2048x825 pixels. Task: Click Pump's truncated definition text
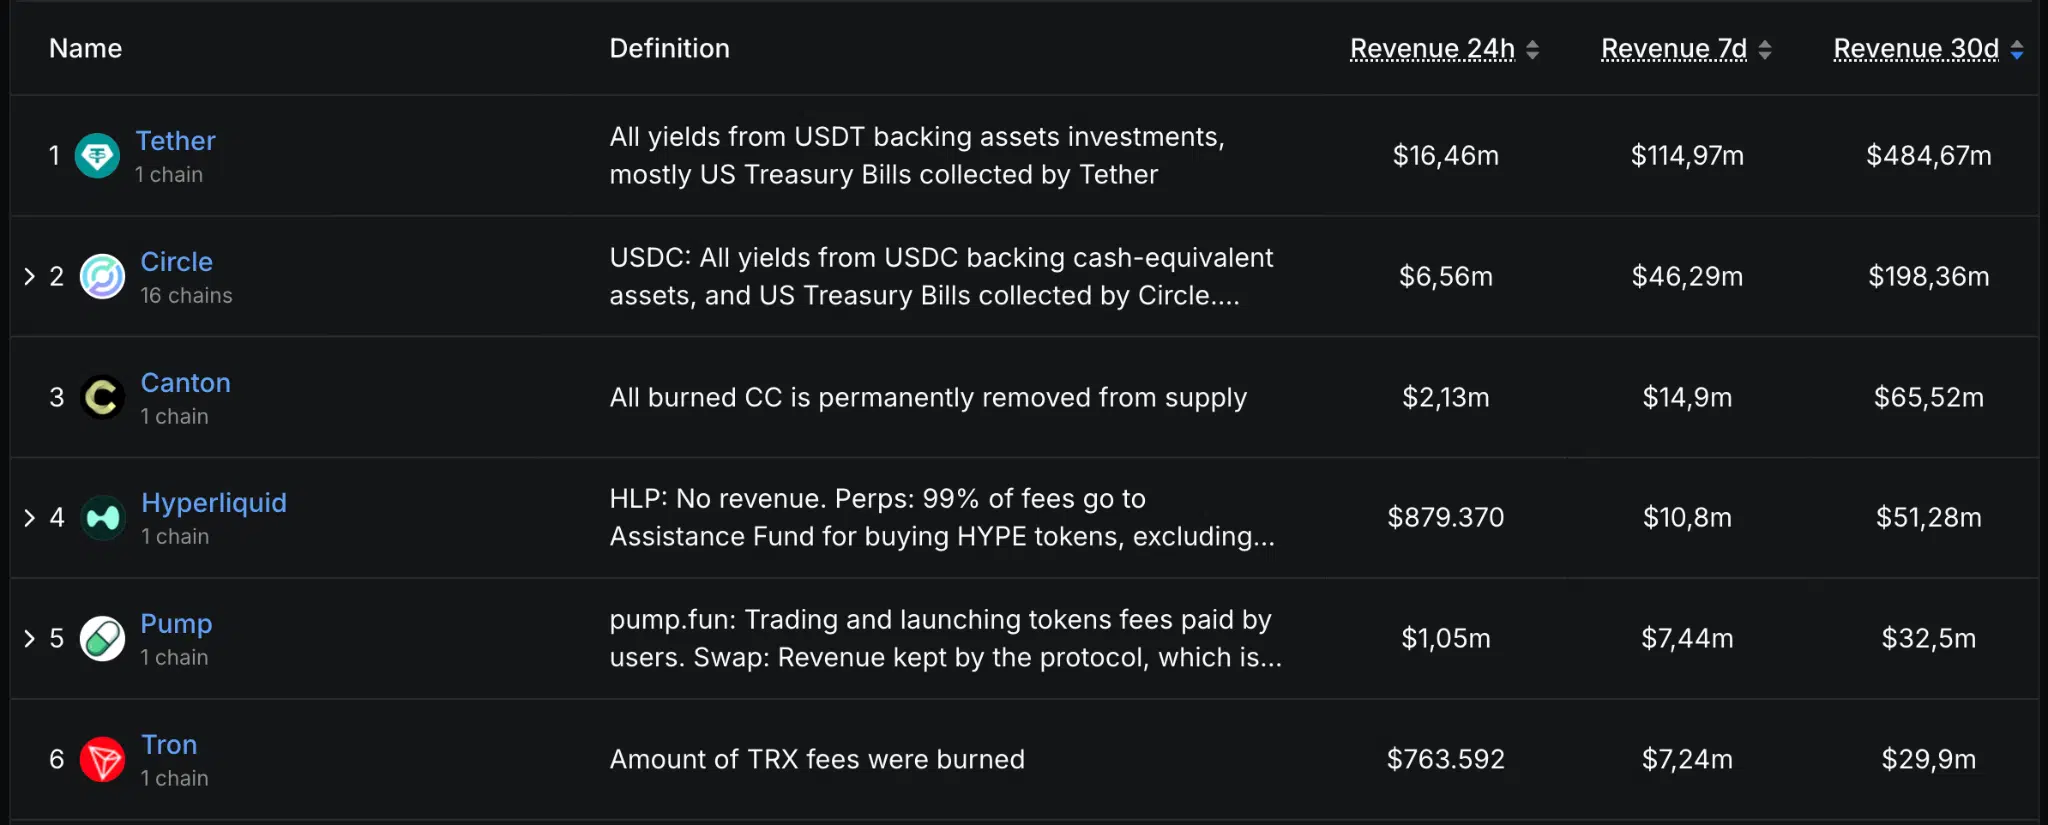(x=945, y=638)
